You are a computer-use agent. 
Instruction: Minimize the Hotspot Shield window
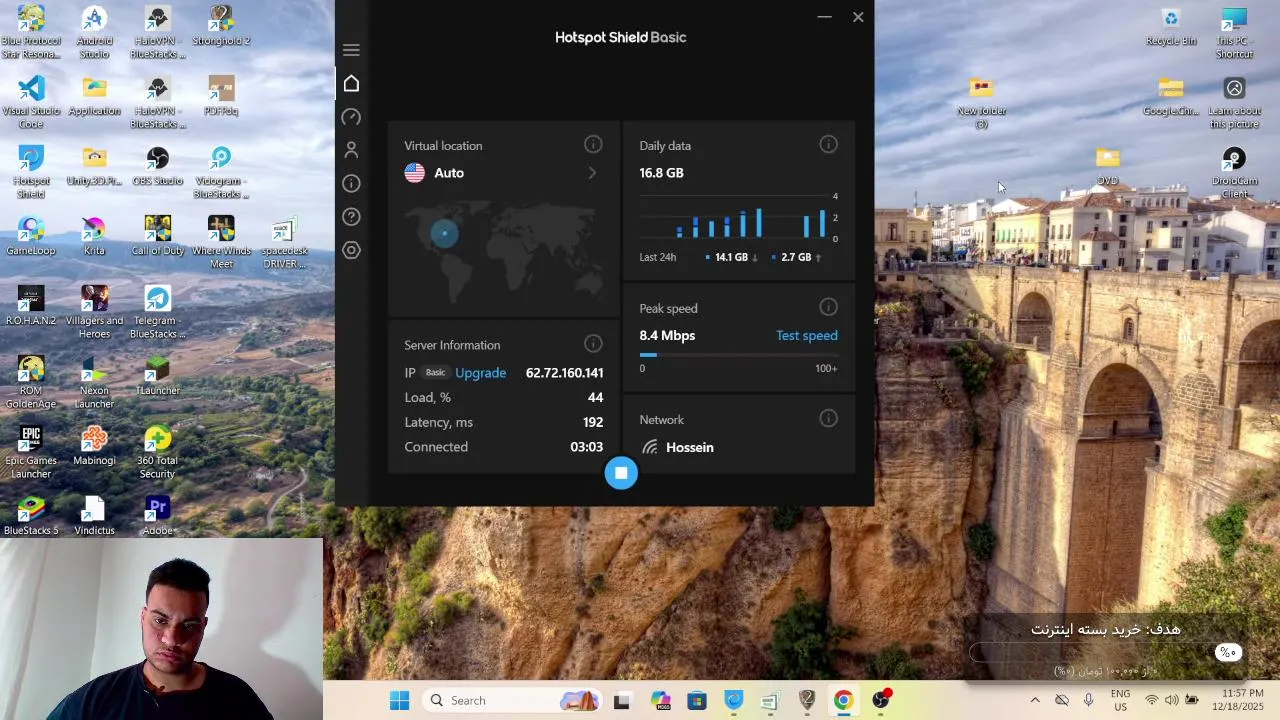[824, 17]
